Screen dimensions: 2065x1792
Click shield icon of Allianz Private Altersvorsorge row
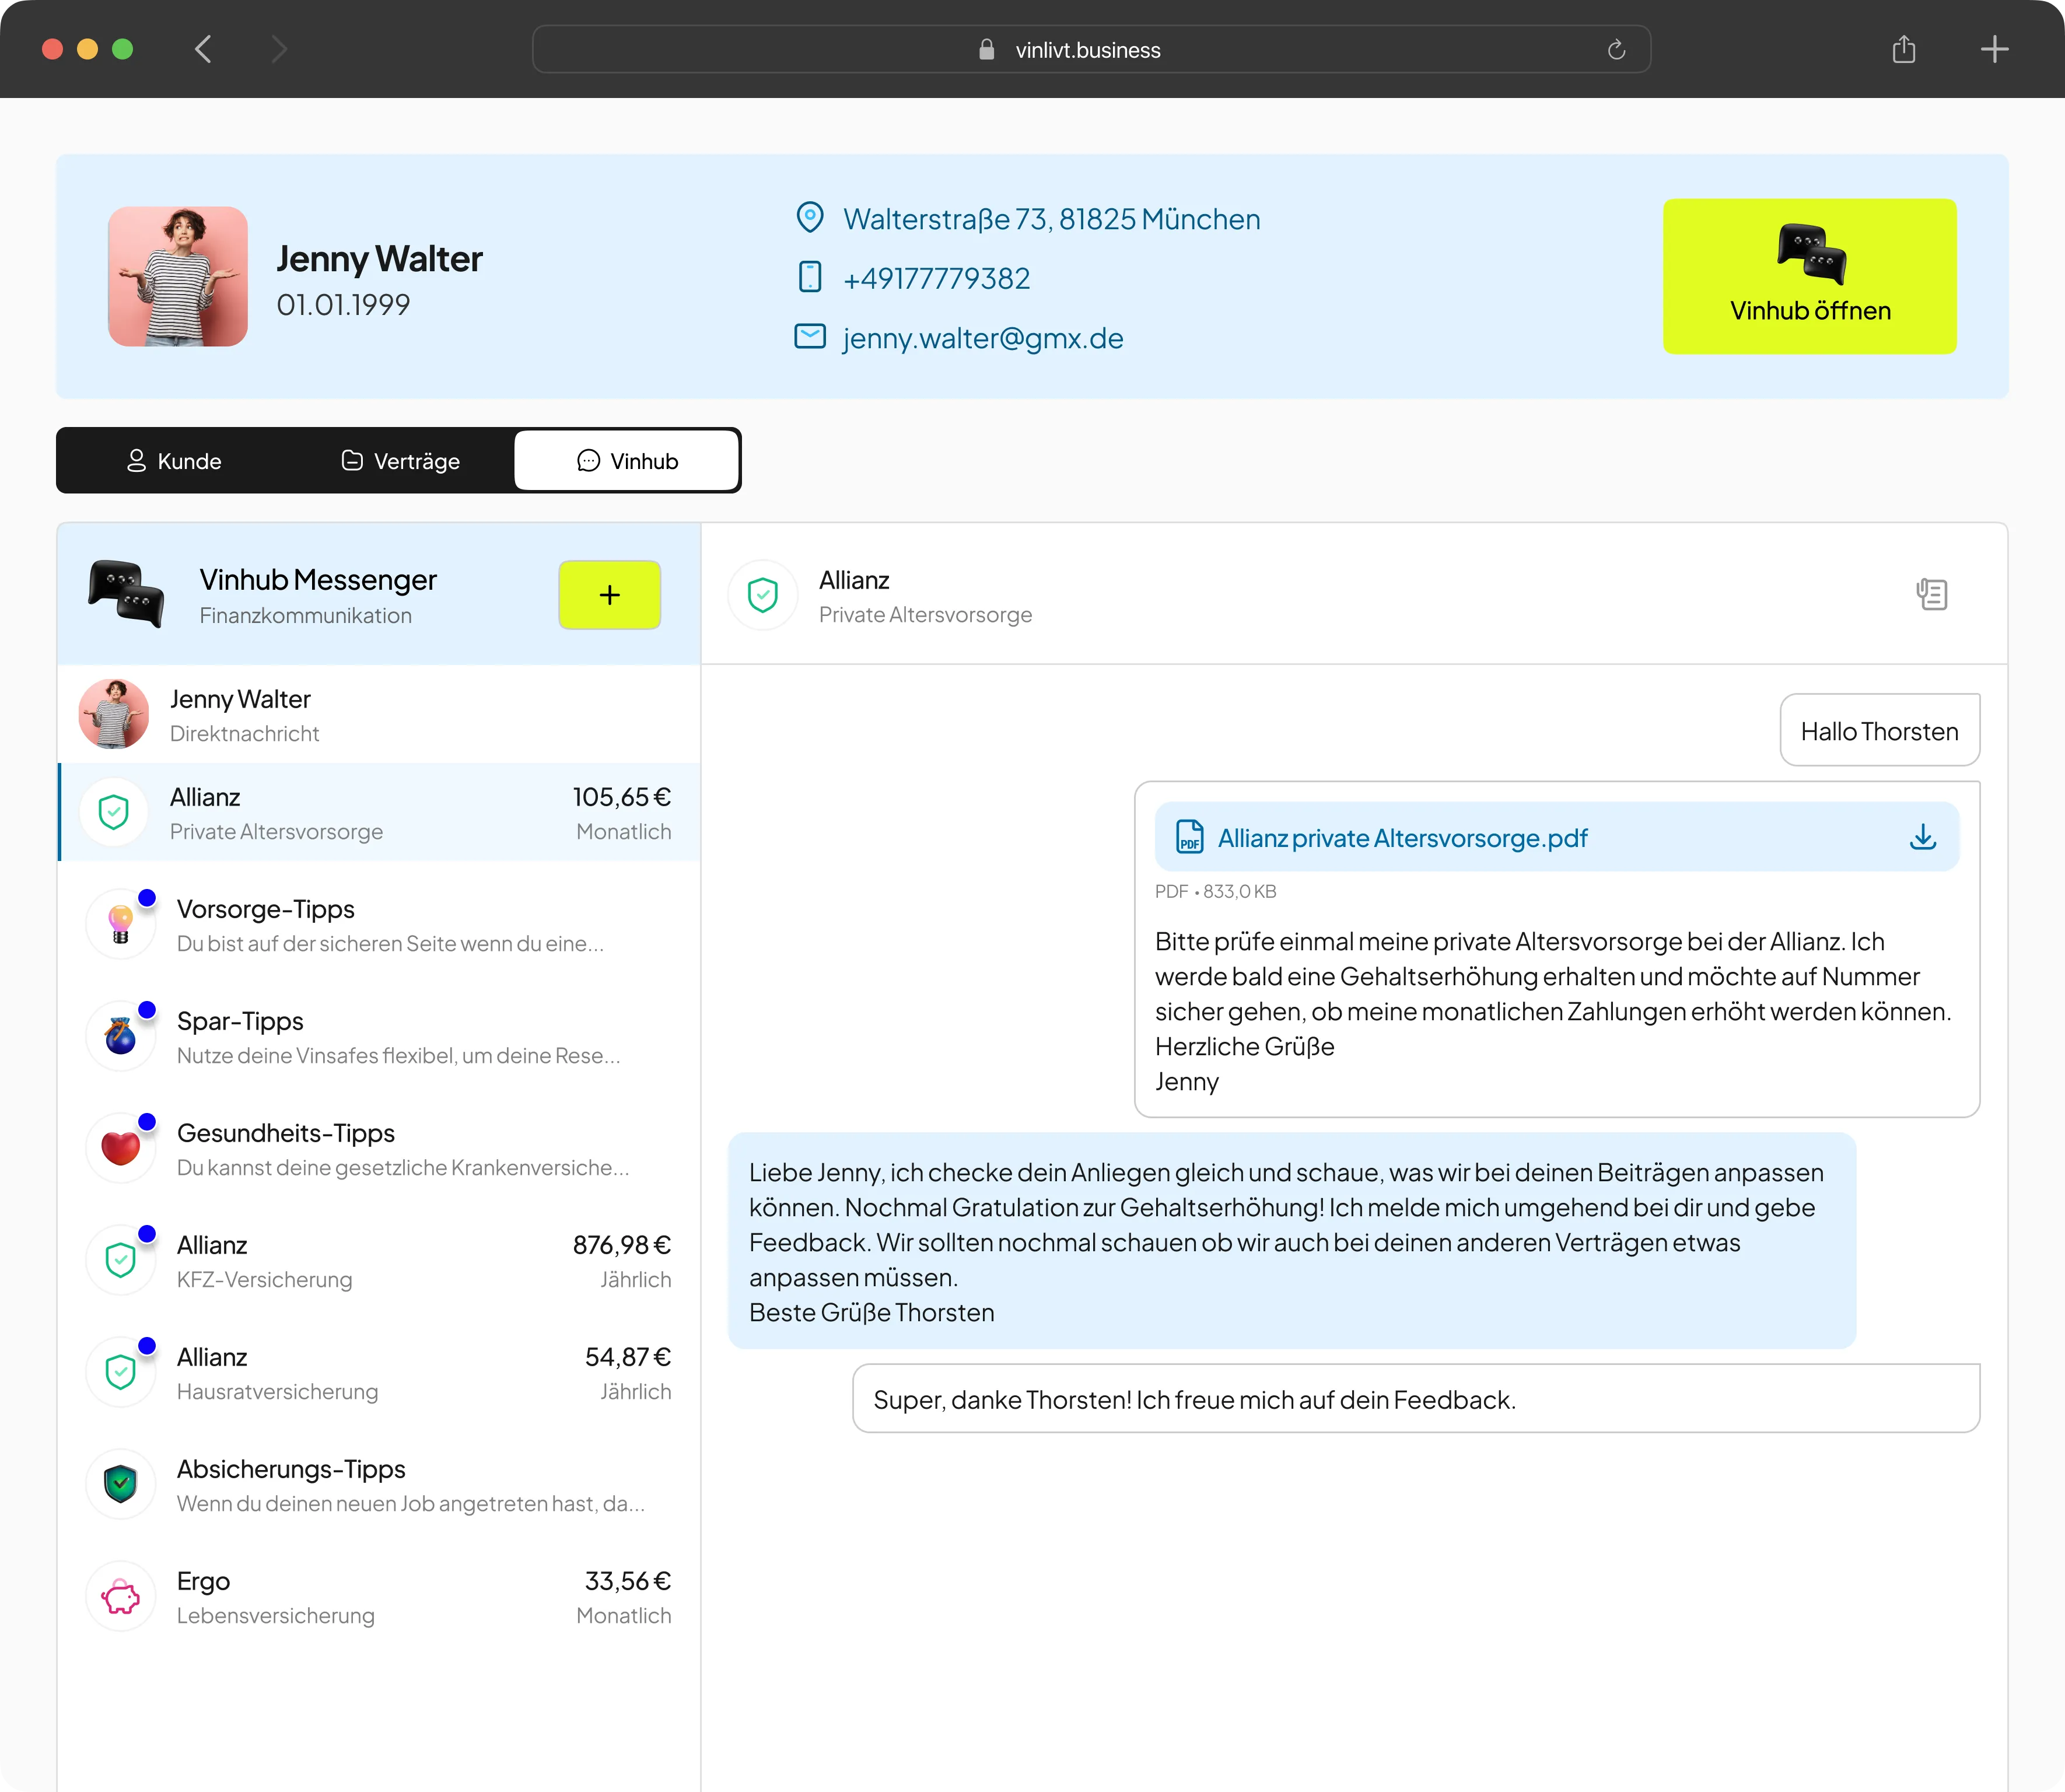coord(114,811)
